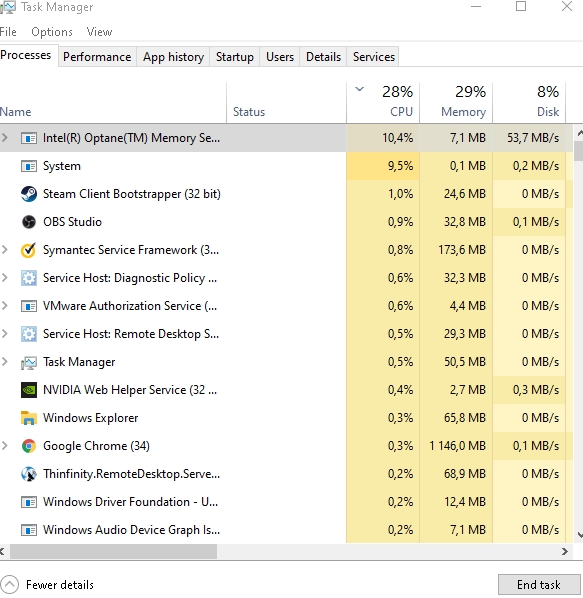Click the 53,7 MB/s disk value
Screen dimensions: 583x598
click(533, 138)
